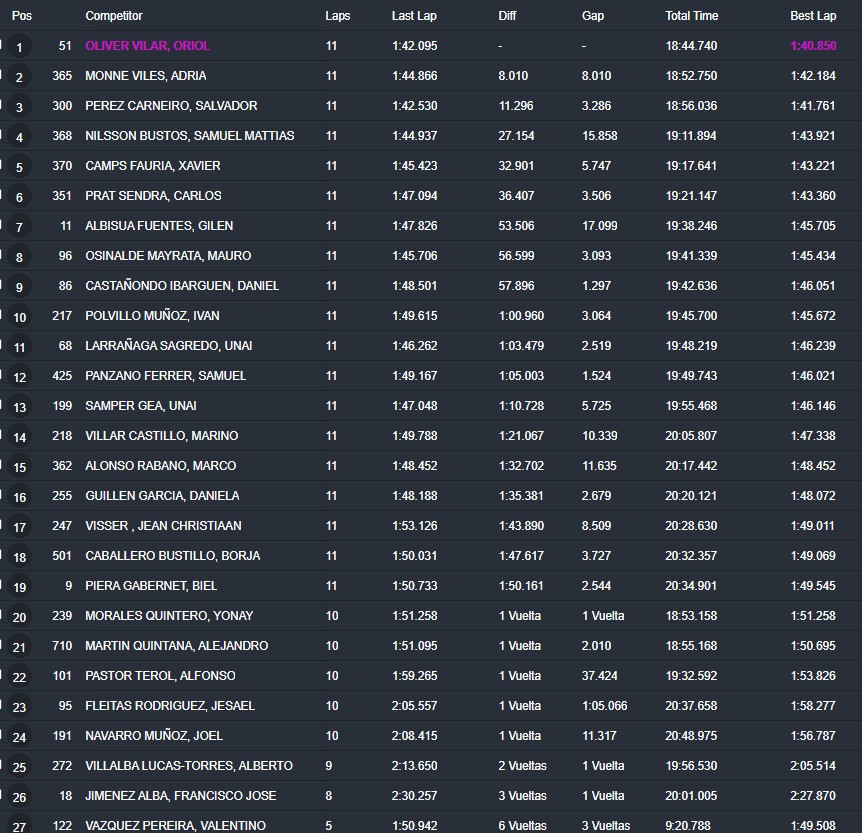The image size is (862, 833).
Task: Select competitor OLIVER VILAR, ORIOL
Action: tap(147, 46)
